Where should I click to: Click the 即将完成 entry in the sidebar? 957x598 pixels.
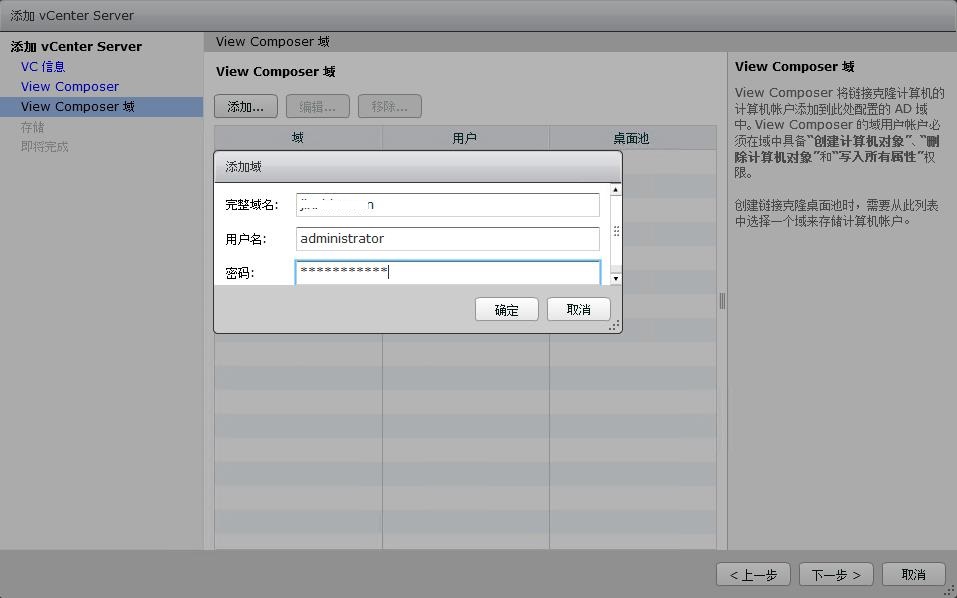coord(44,145)
